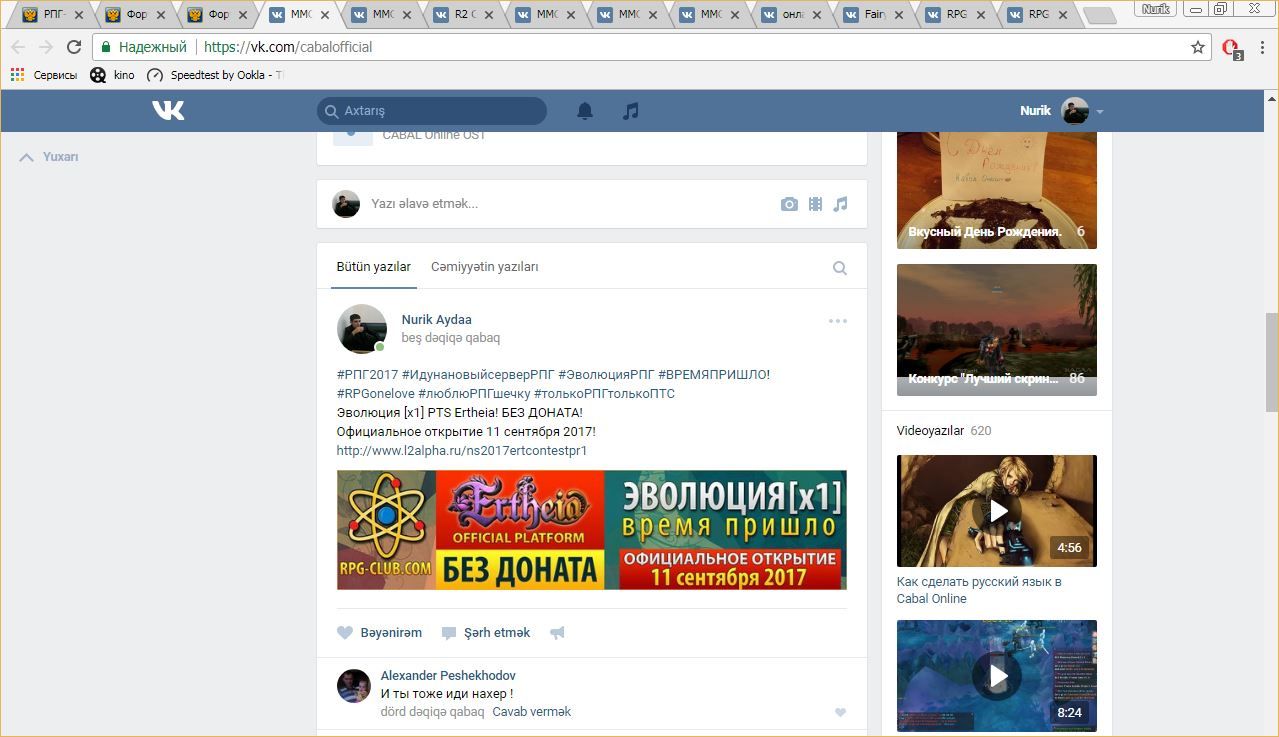
Task: Open the kino bookmark
Action: point(112,75)
